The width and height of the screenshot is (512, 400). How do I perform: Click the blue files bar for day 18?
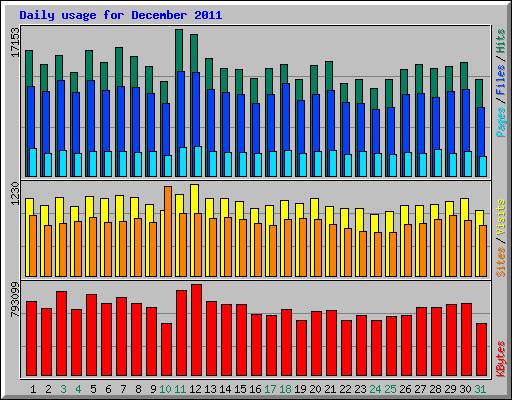pos(286,117)
